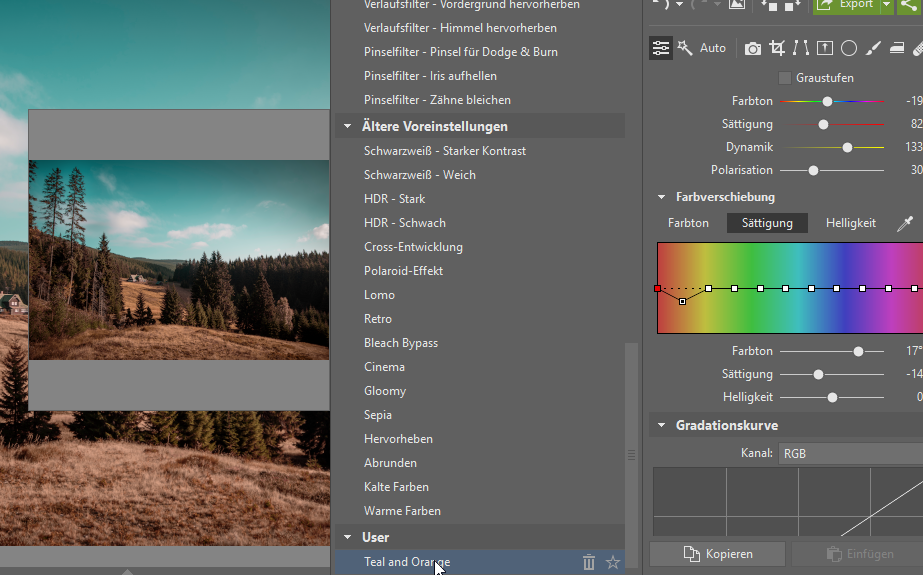
Task: Collapse the Farbverschiebung section
Action: [x=661, y=197]
